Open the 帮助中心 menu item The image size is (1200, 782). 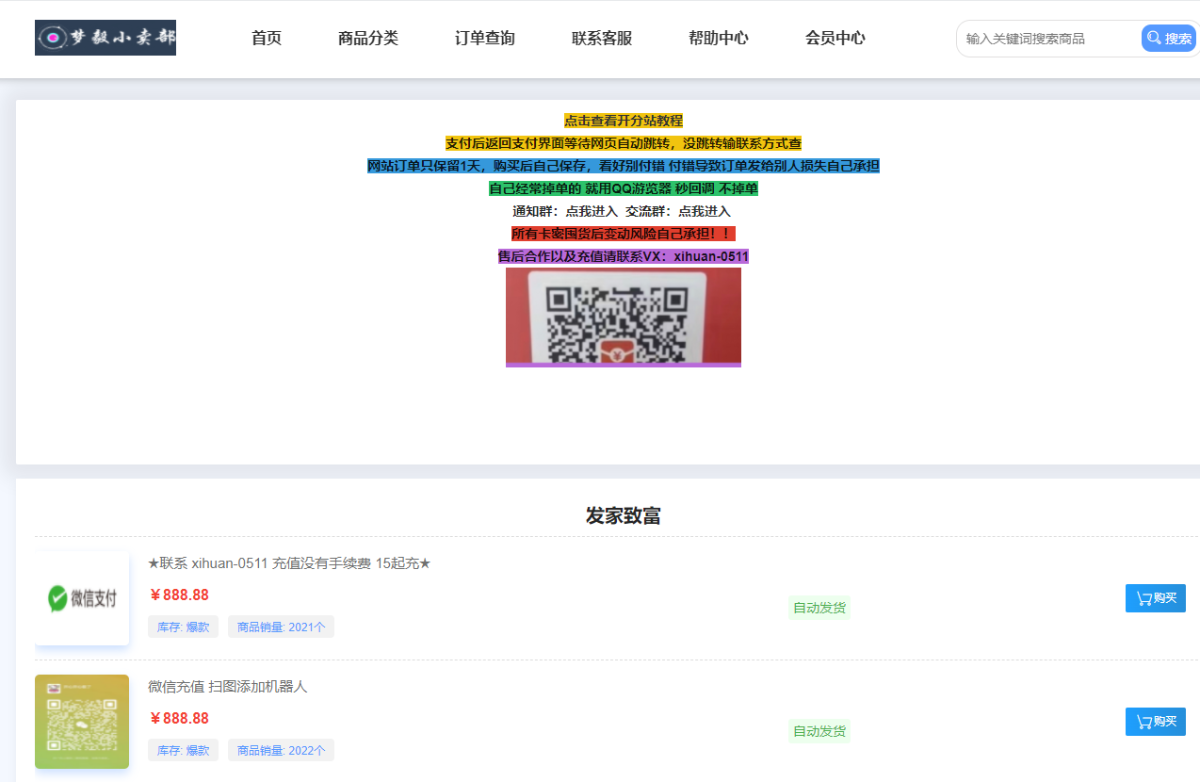click(718, 38)
